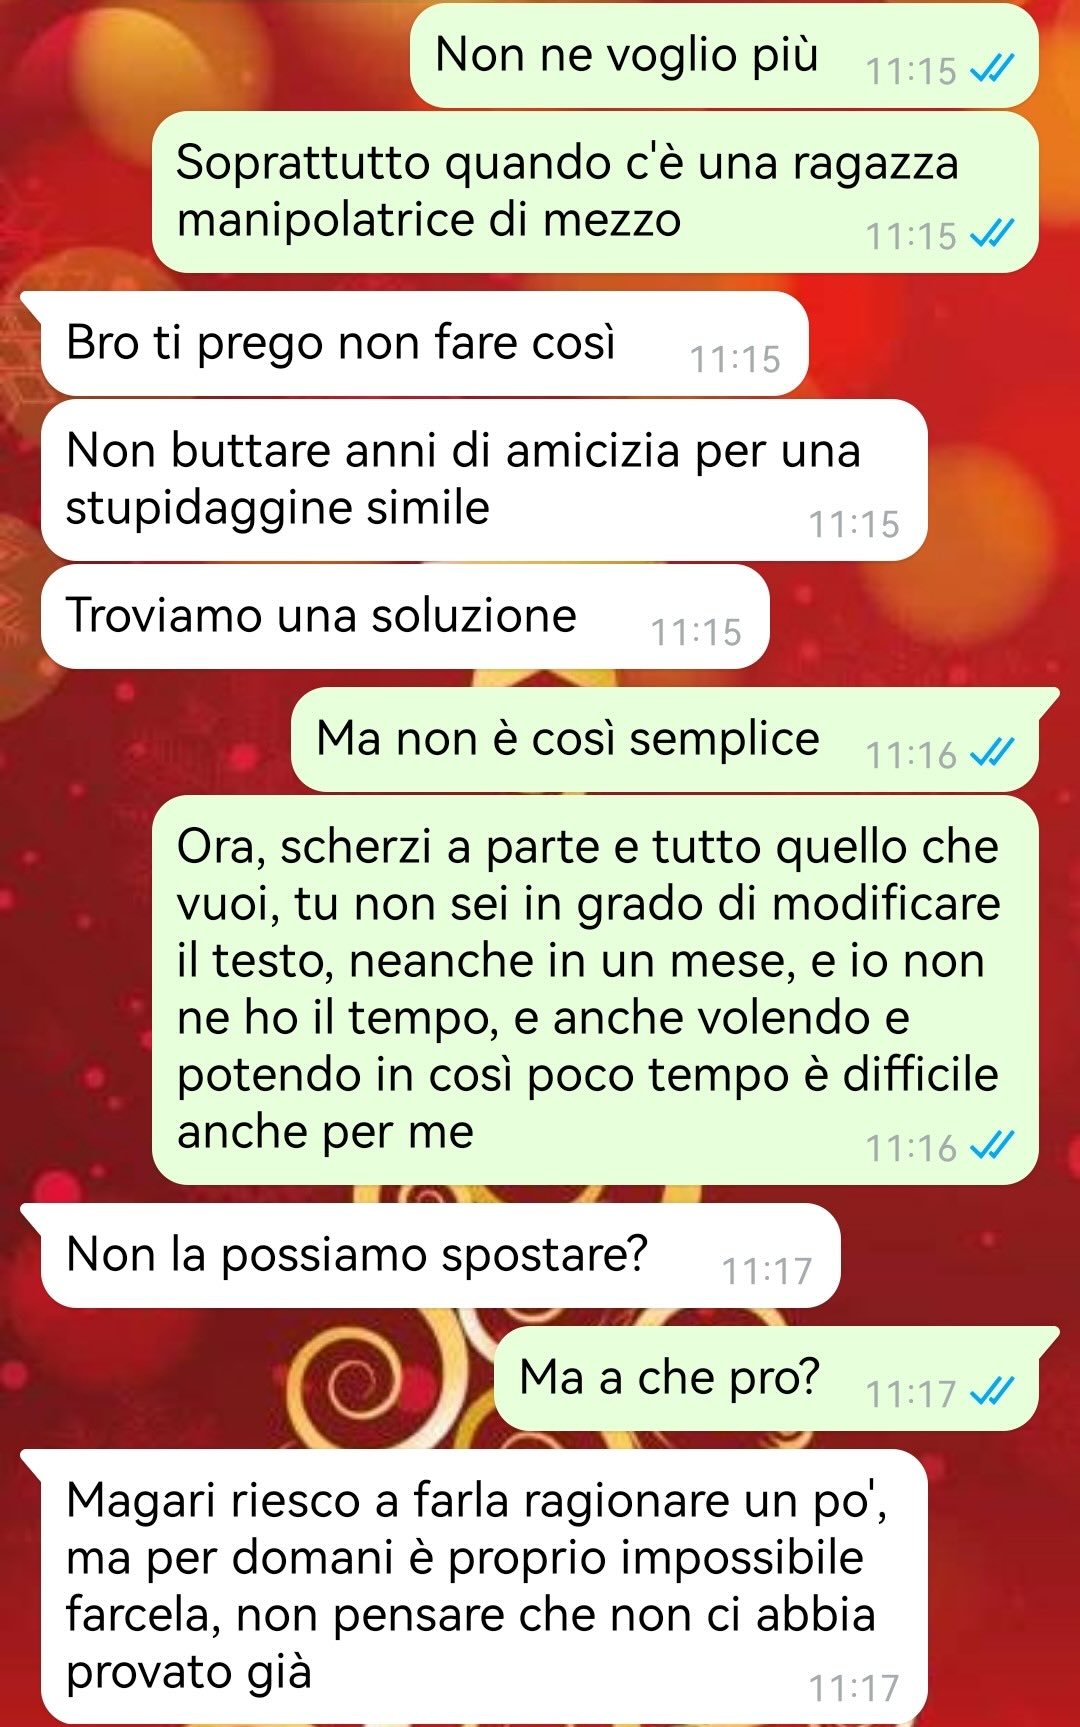Tap the 11:17 timestamp on the last message
Image resolution: width=1080 pixels, height=1727 pixels.
(x=854, y=1688)
